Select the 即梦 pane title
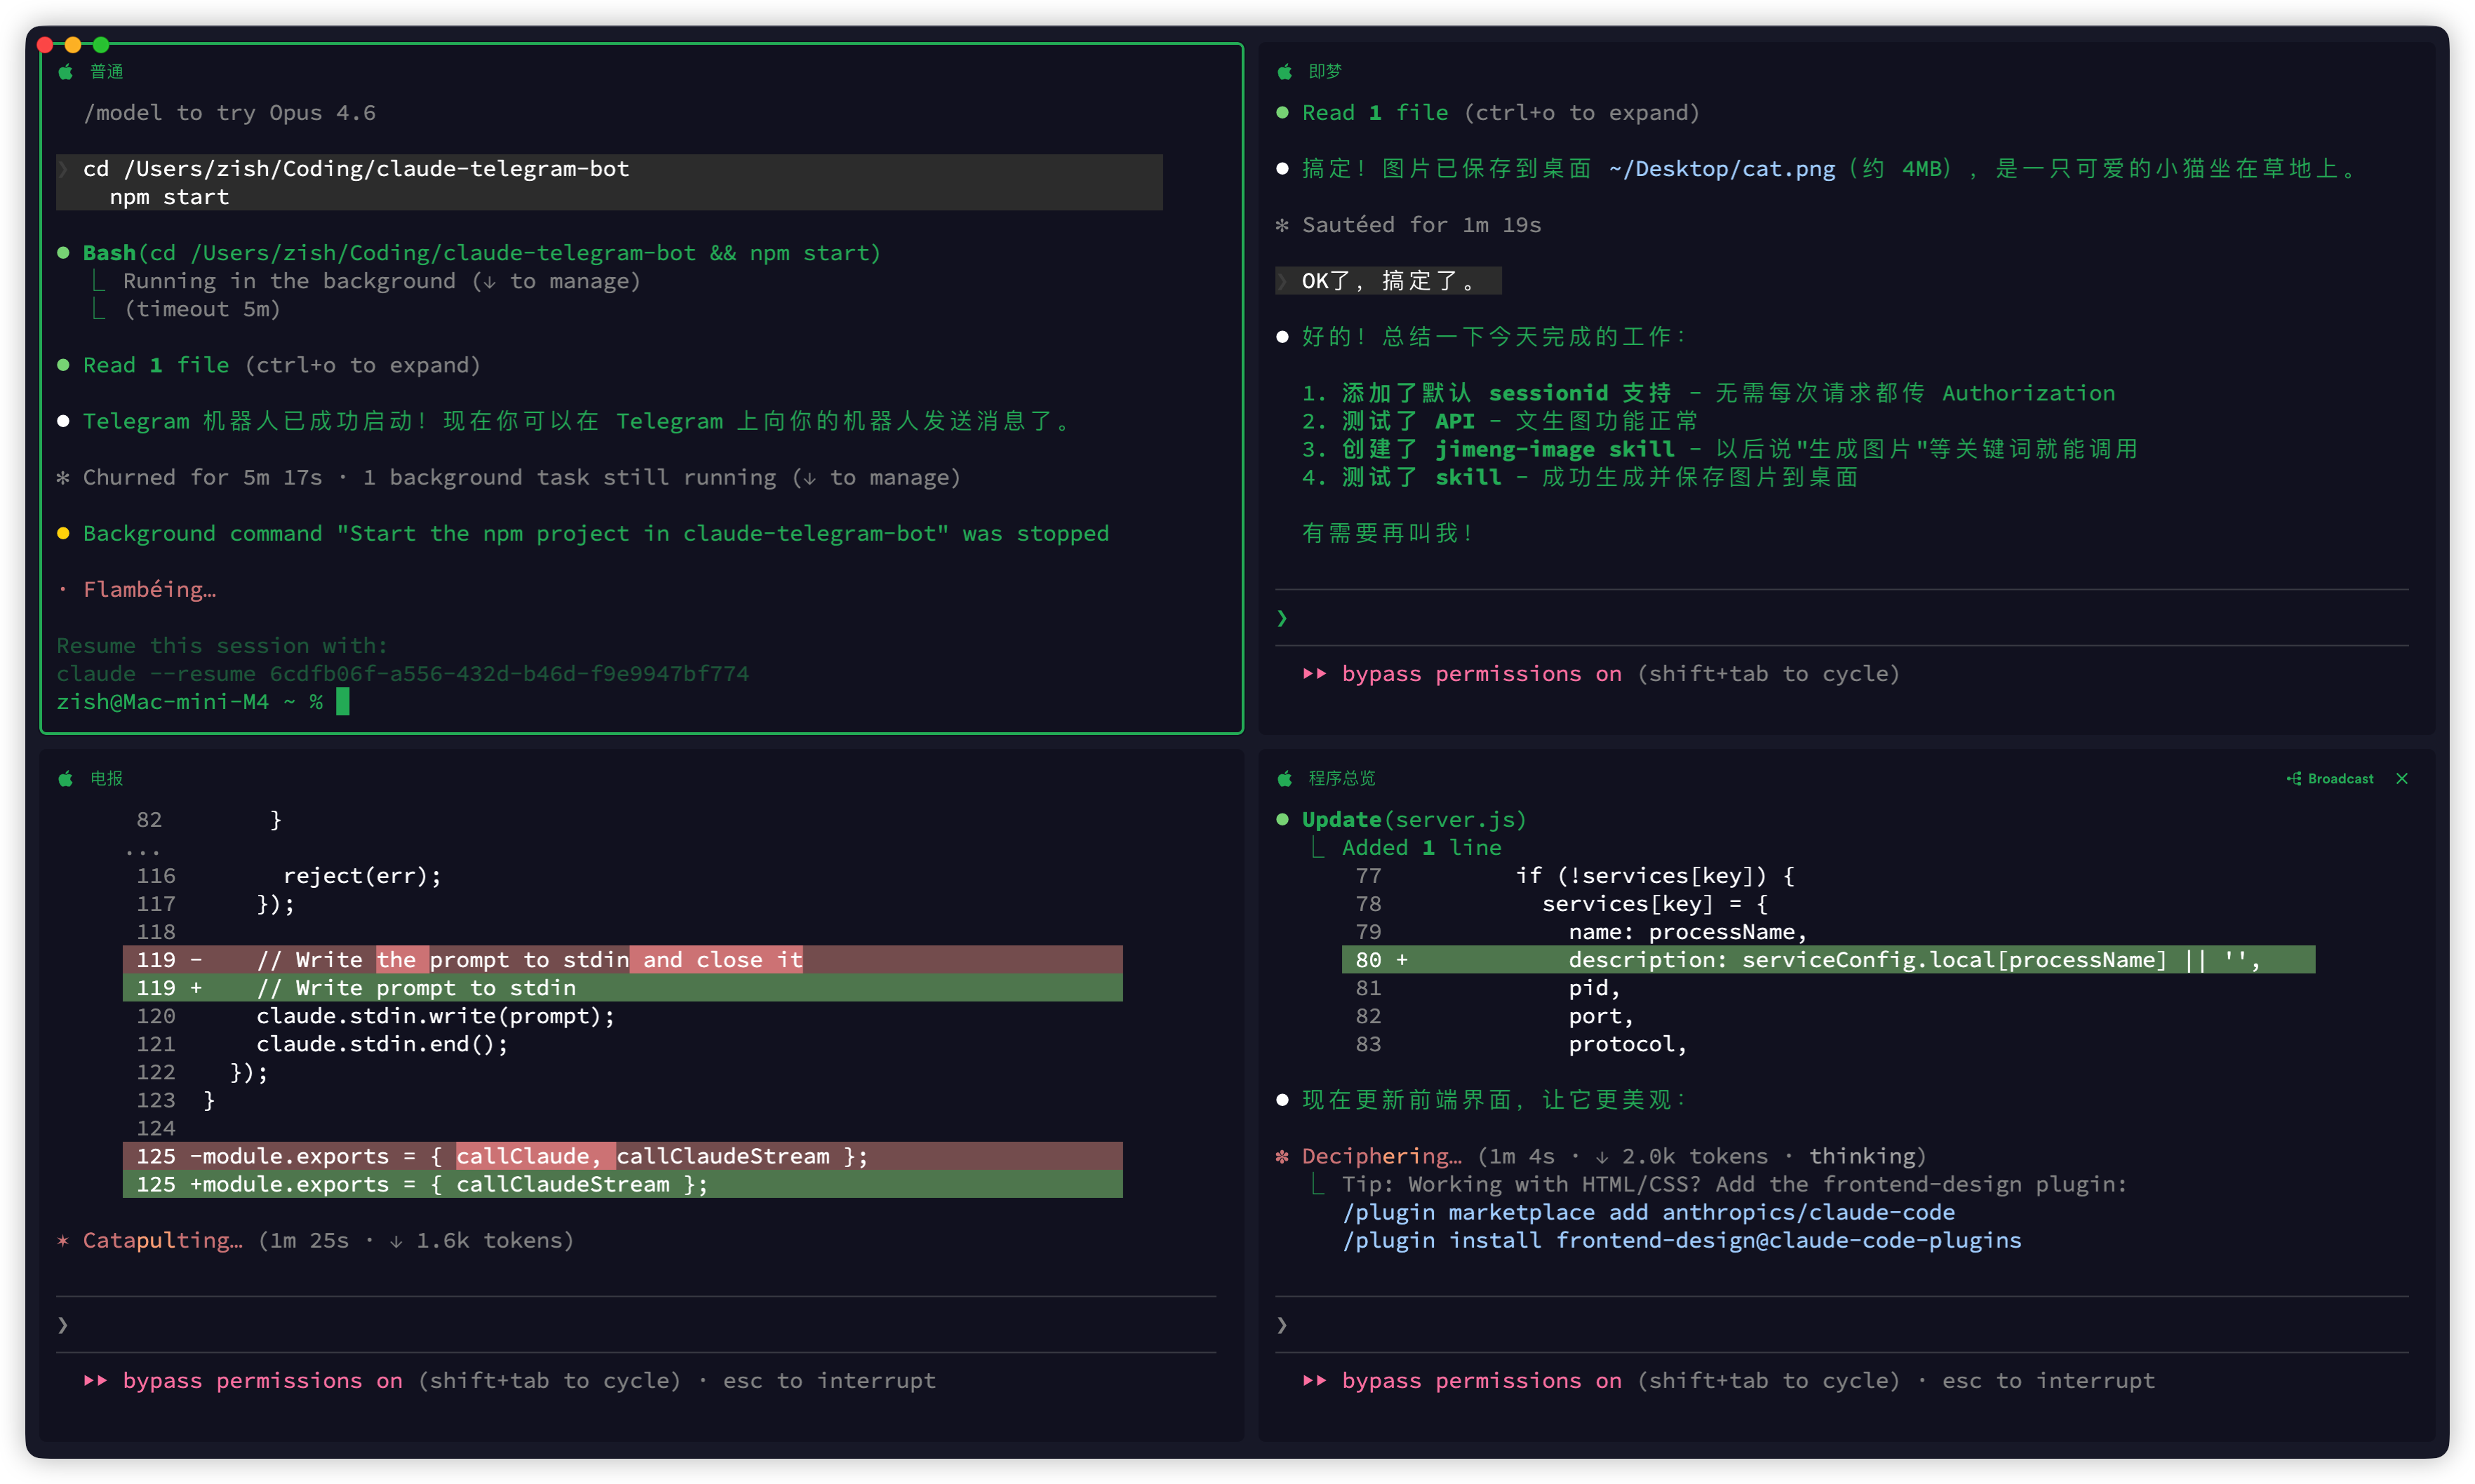The height and width of the screenshot is (1484, 2475). pyautogui.click(x=1325, y=72)
